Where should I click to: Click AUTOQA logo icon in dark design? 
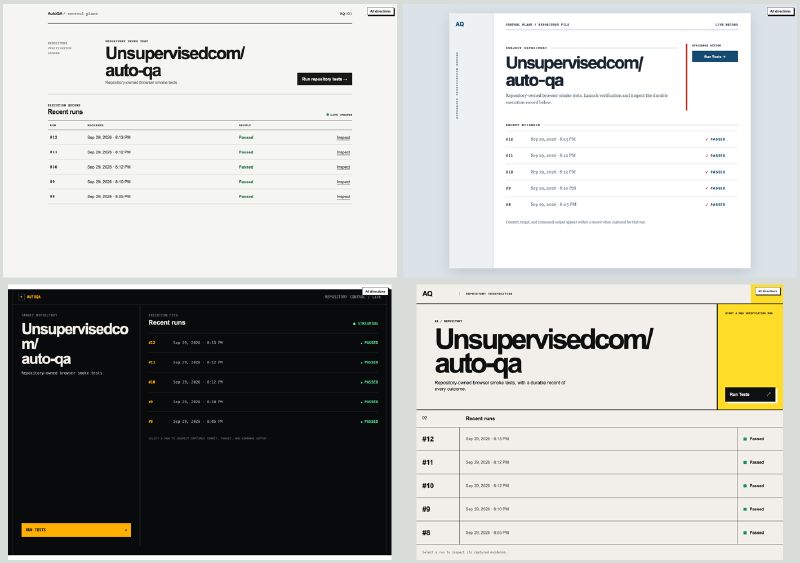pos(21,297)
